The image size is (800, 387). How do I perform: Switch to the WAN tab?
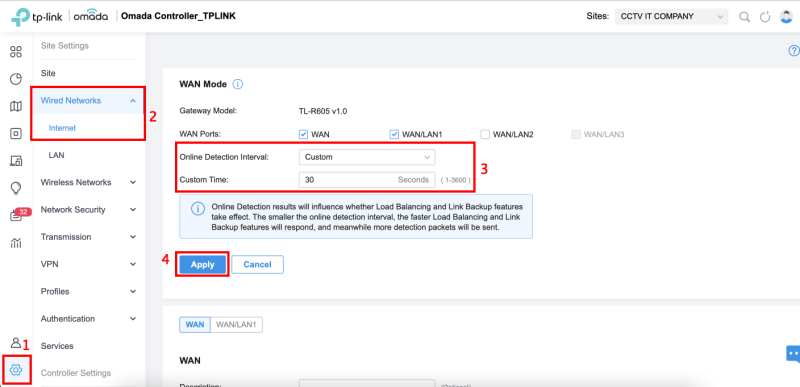click(x=195, y=324)
